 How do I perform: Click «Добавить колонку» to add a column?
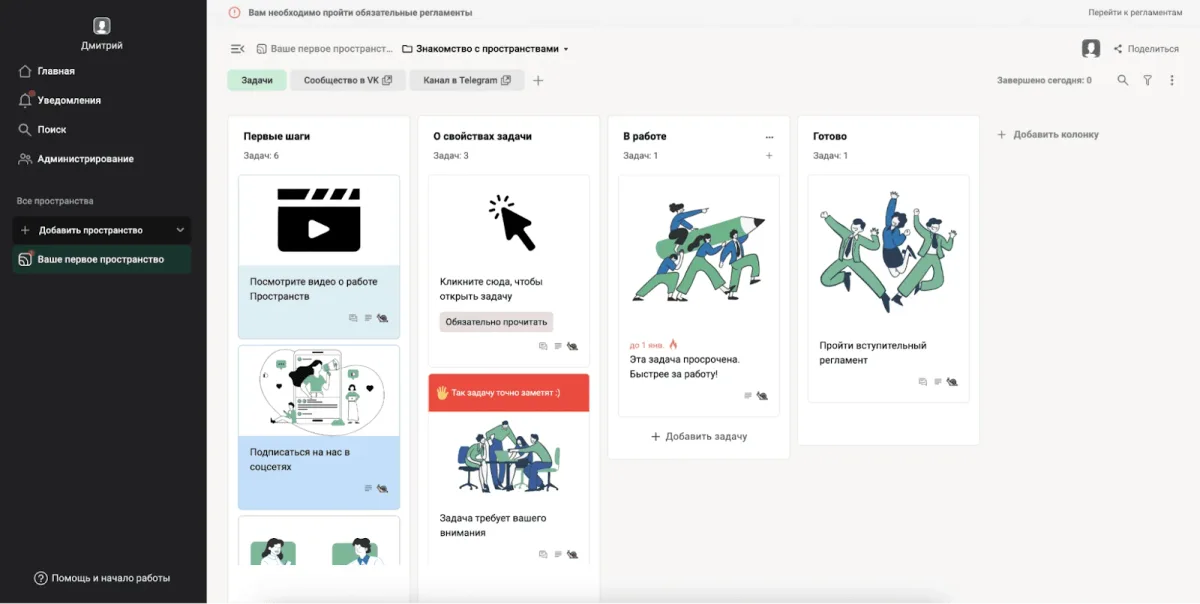click(x=1047, y=134)
